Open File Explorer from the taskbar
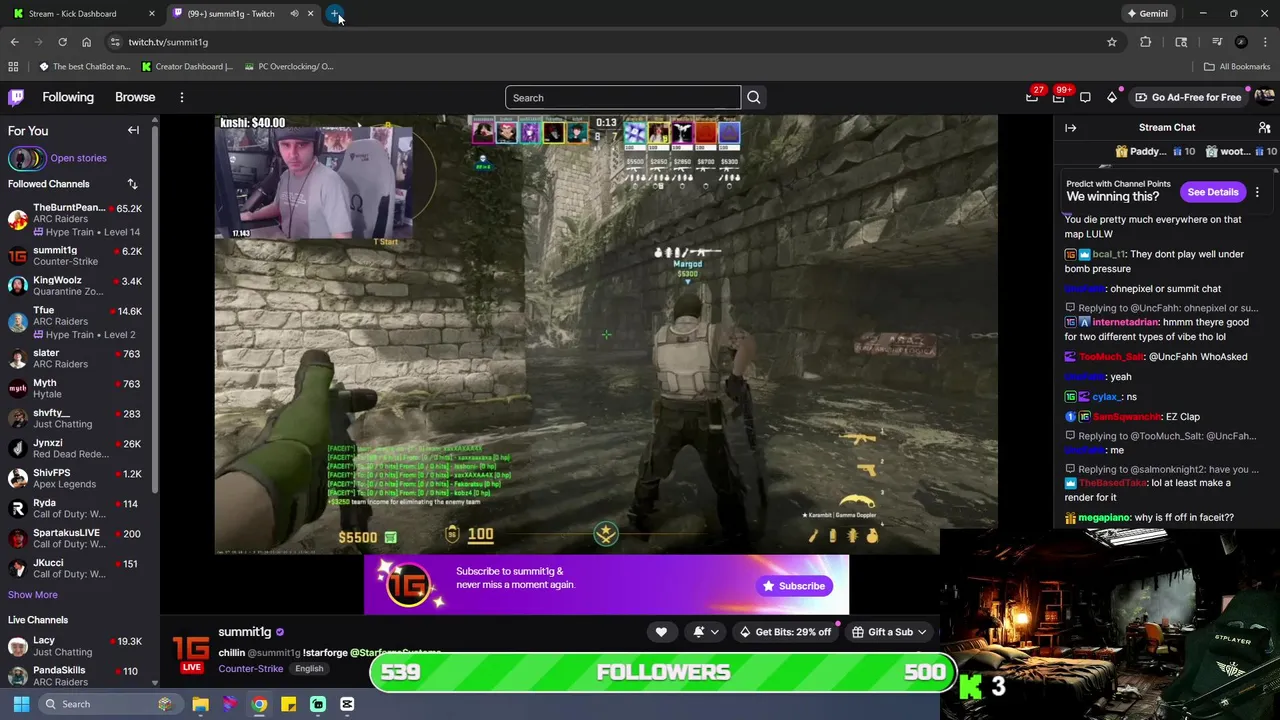The width and height of the screenshot is (1280, 720). pyautogui.click(x=200, y=704)
